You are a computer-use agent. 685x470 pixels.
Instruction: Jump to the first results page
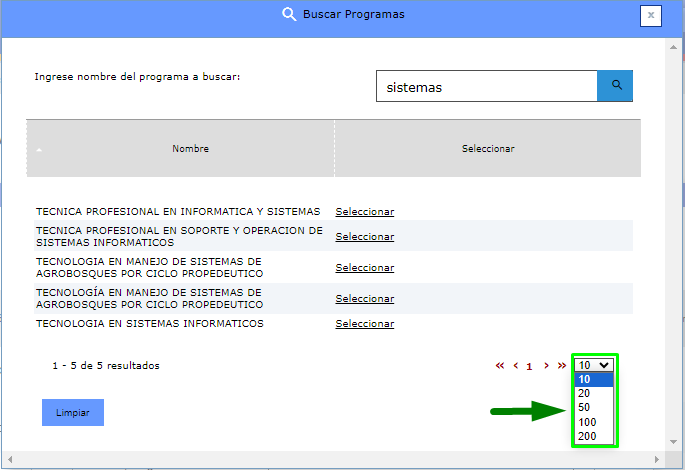[x=500, y=366]
